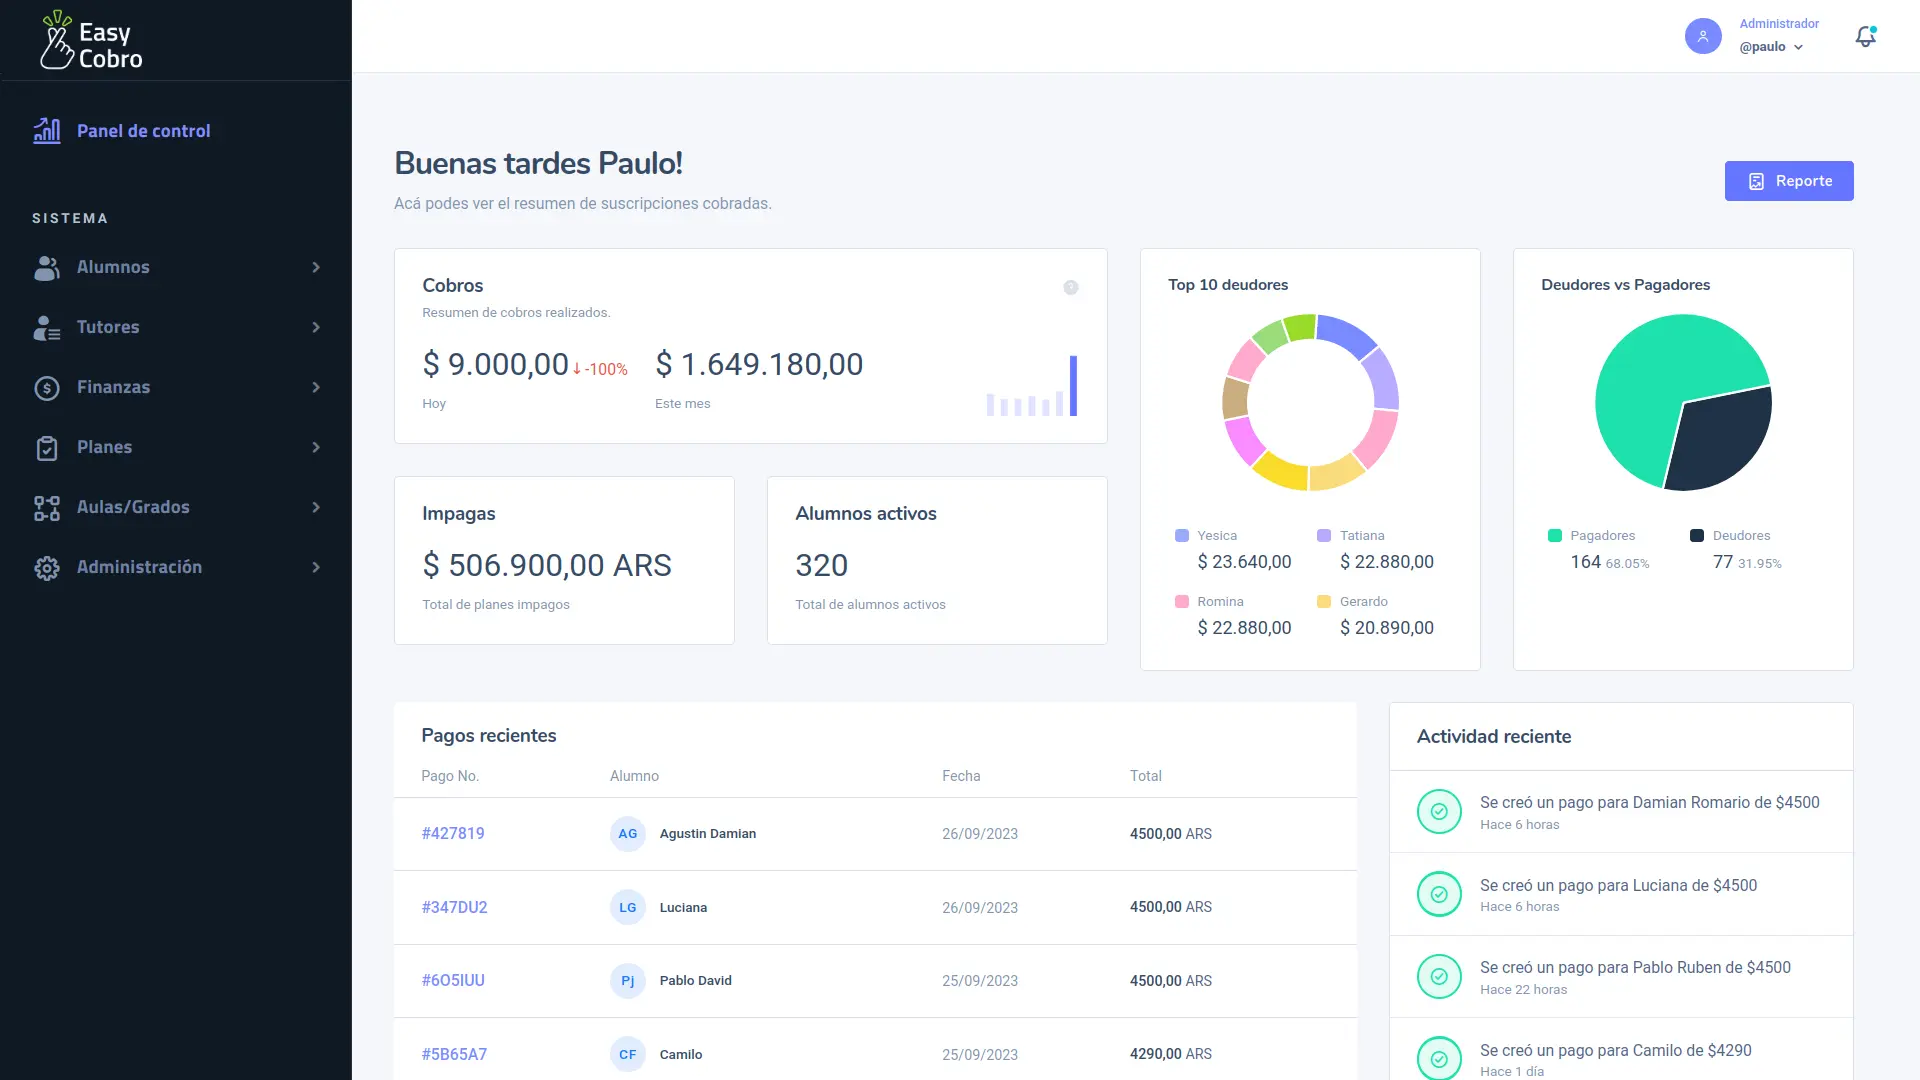Image resolution: width=1920 pixels, height=1080 pixels.
Task: Open notifications bell icon
Action: tap(1865, 37)
